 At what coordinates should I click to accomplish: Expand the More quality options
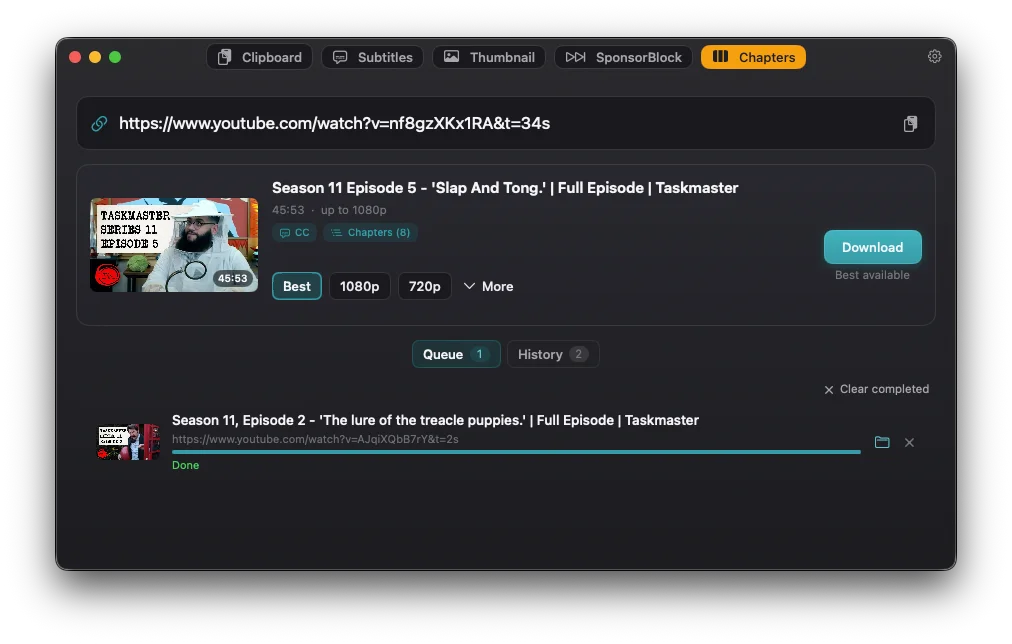(489, 286)
